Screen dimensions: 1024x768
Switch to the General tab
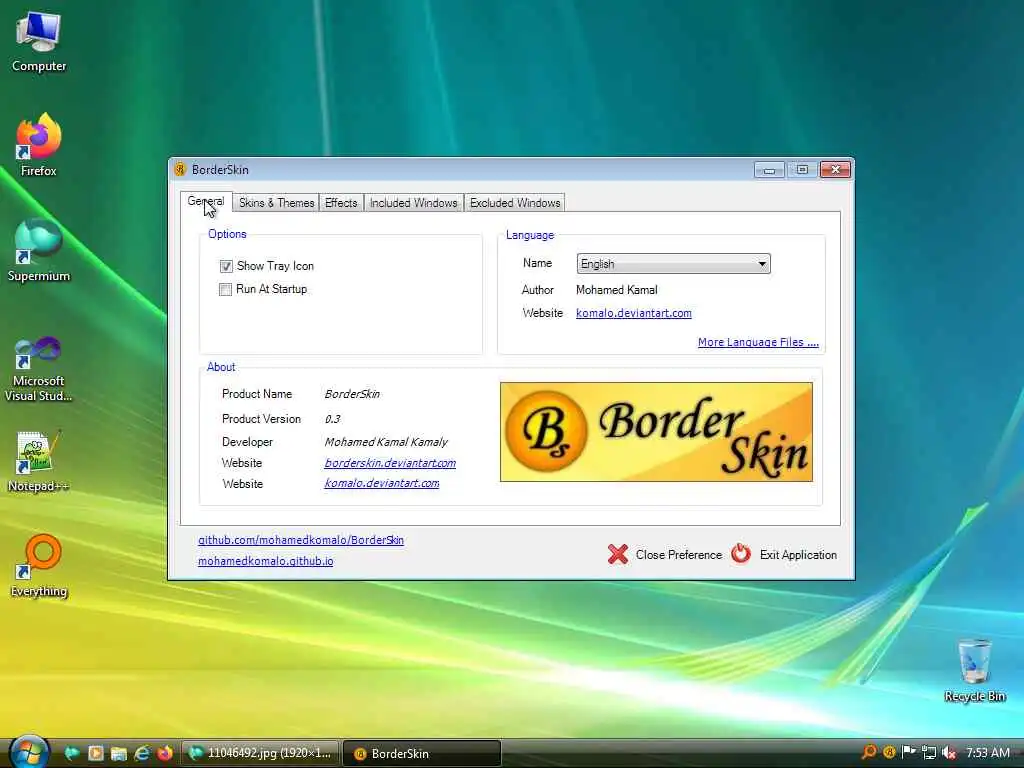click(x=206, y=201)
